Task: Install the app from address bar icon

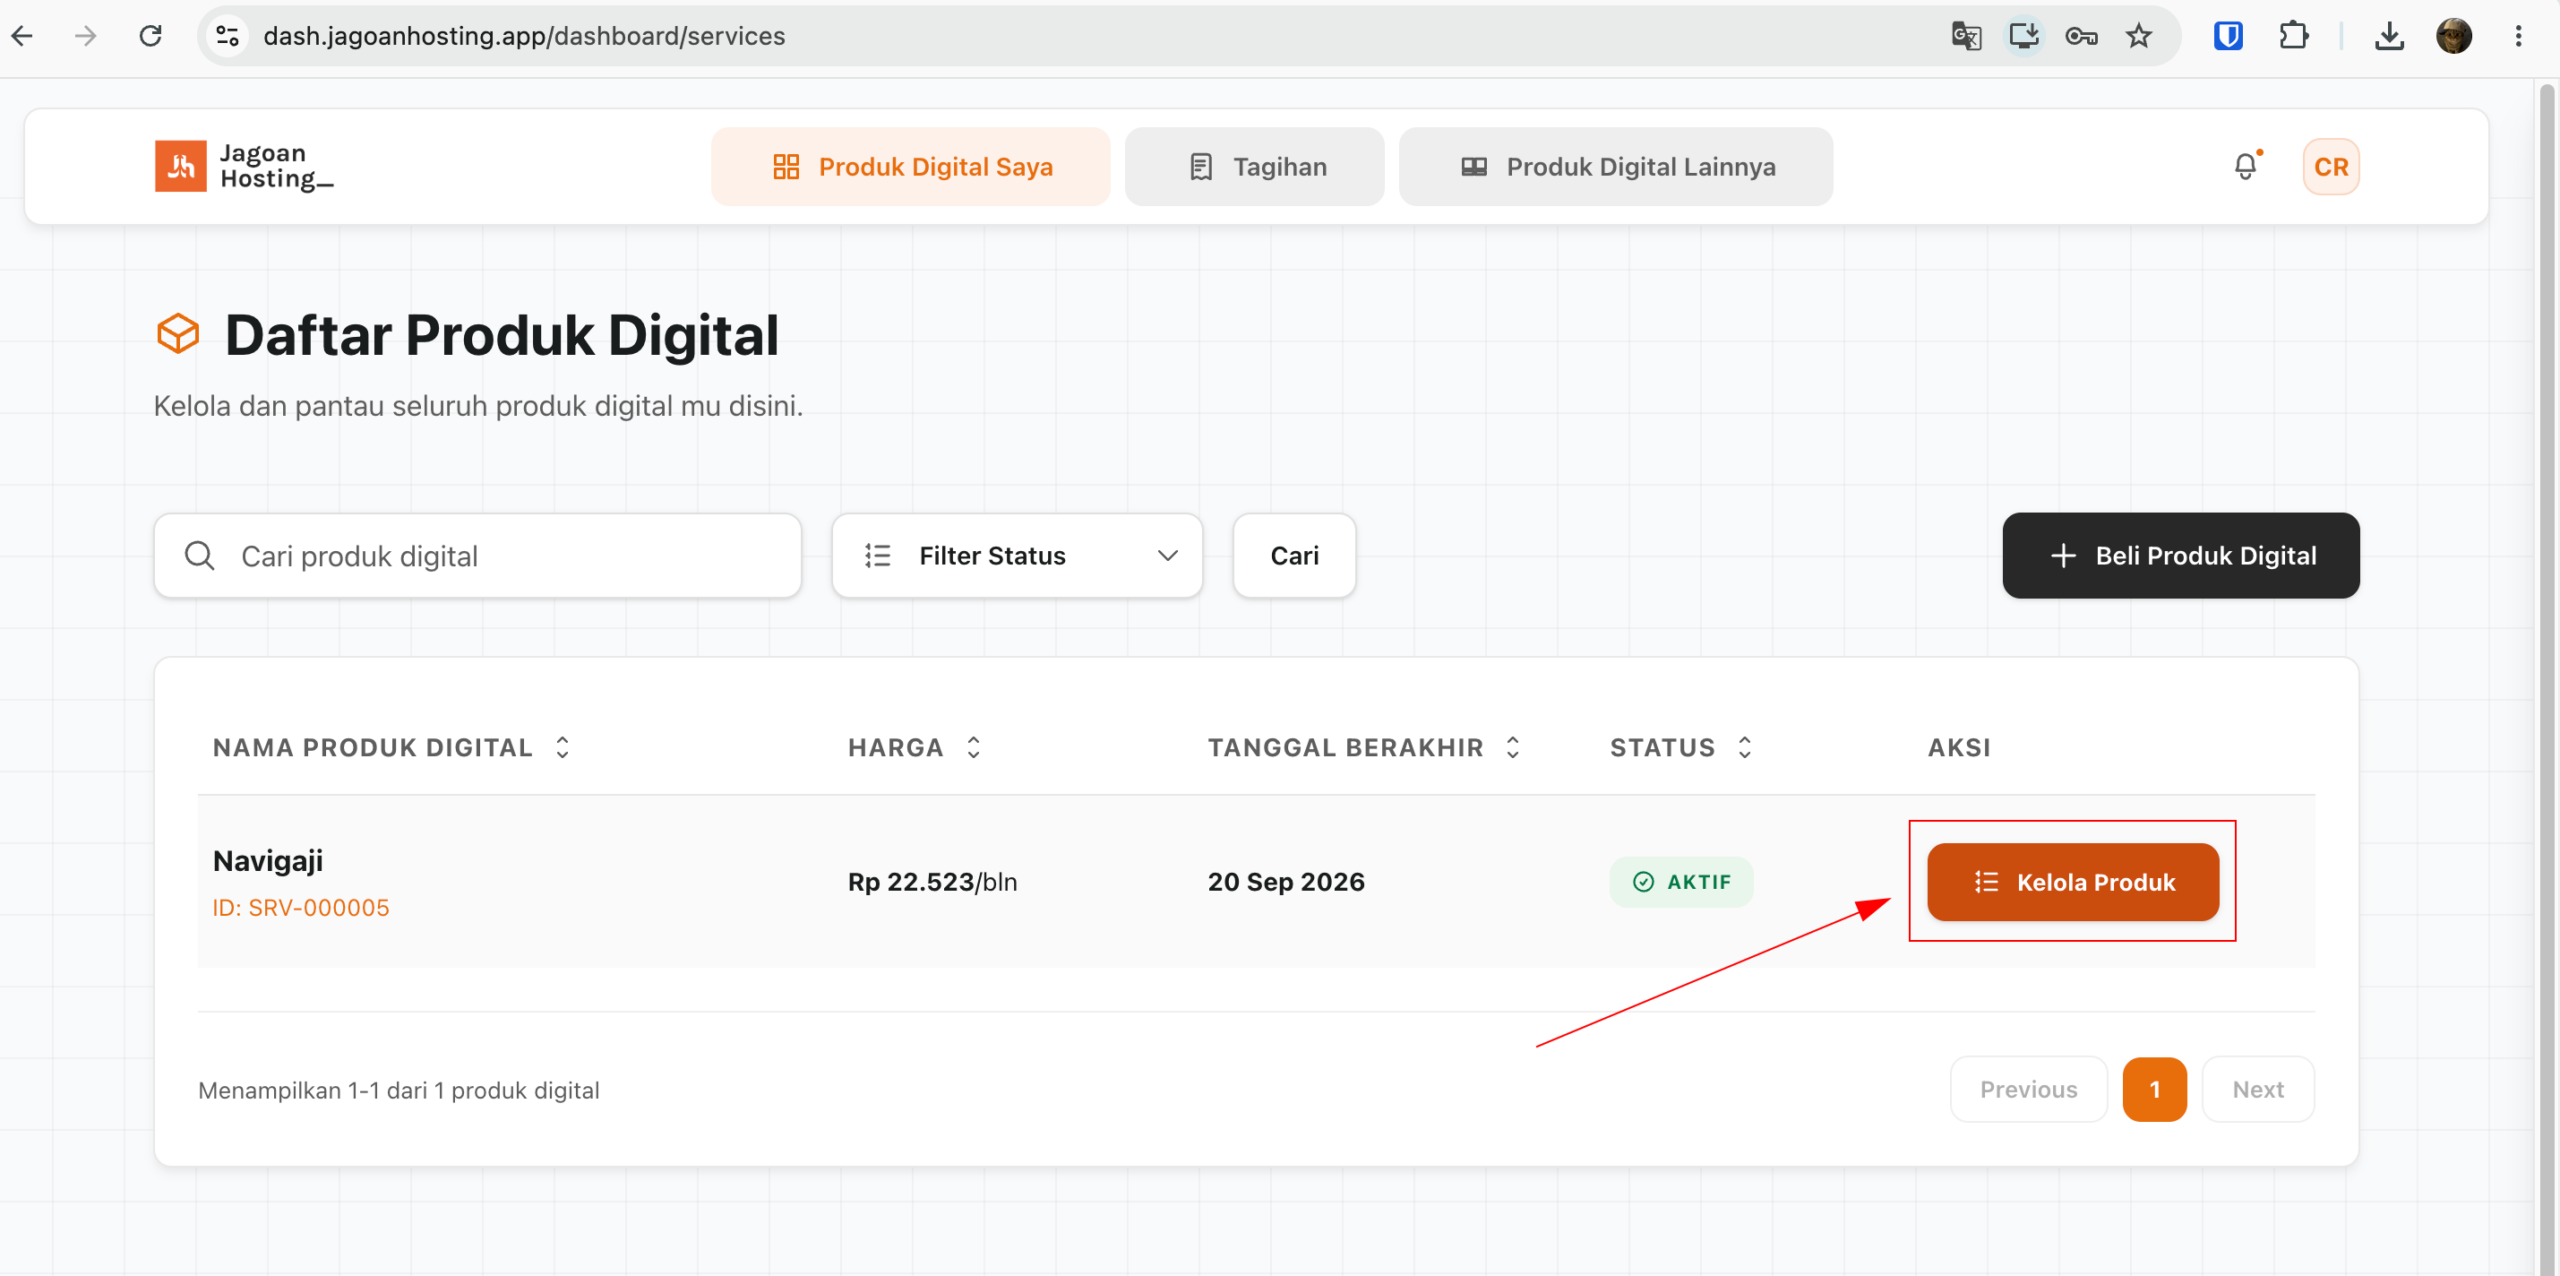Action: pos(2024,36)
